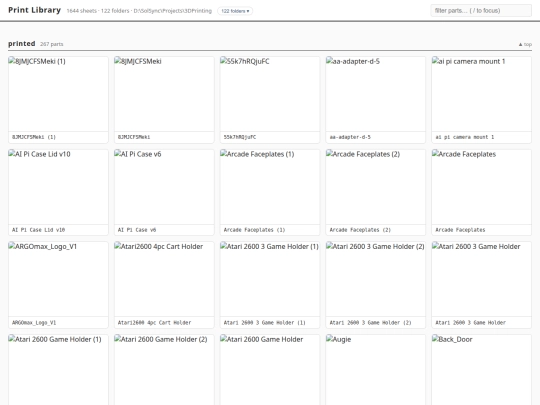Open the ARGOmax_Logo_V1 thumbnail image

click(58, 279)
